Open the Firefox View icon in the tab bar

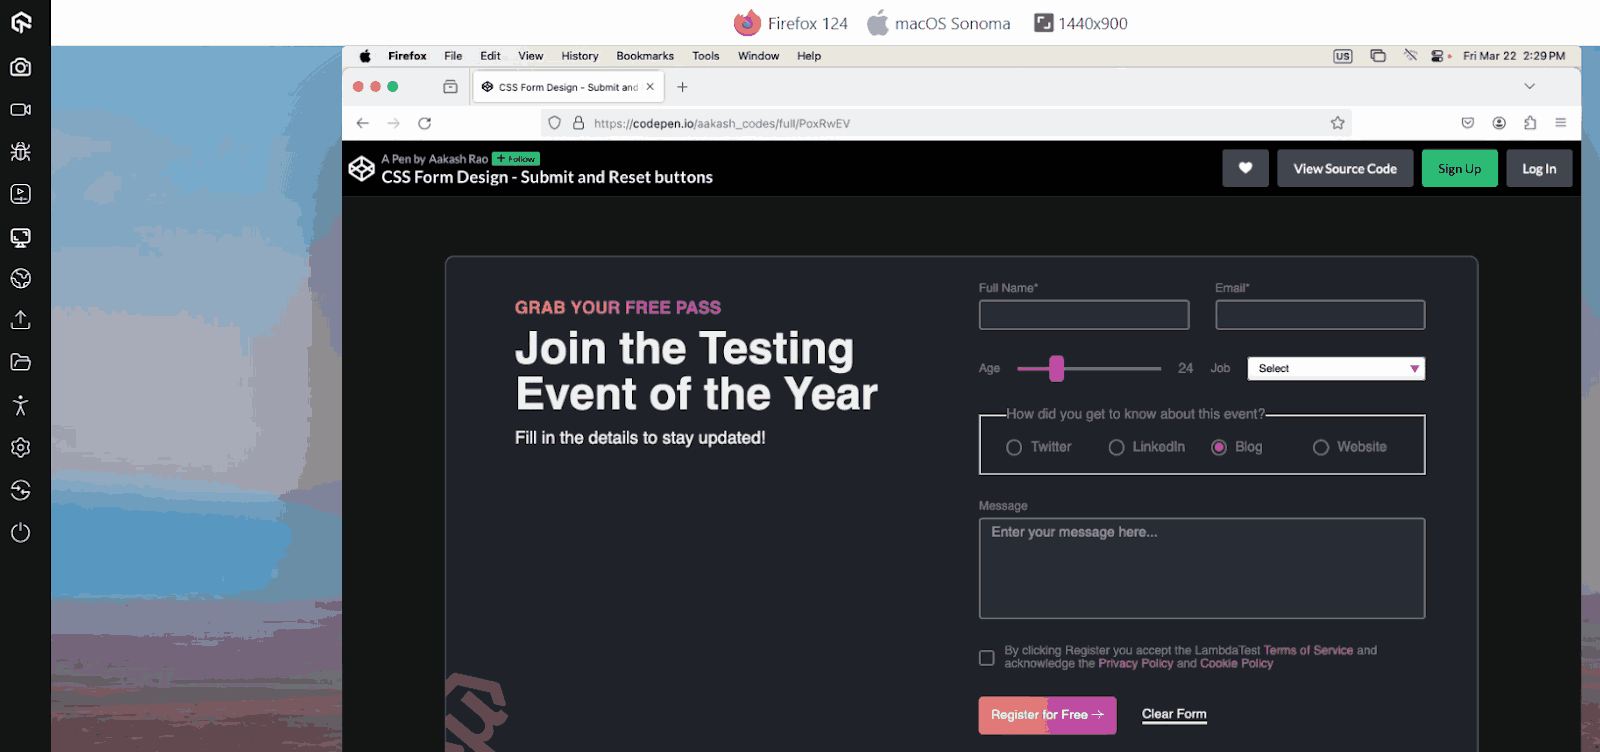[451, 87]
